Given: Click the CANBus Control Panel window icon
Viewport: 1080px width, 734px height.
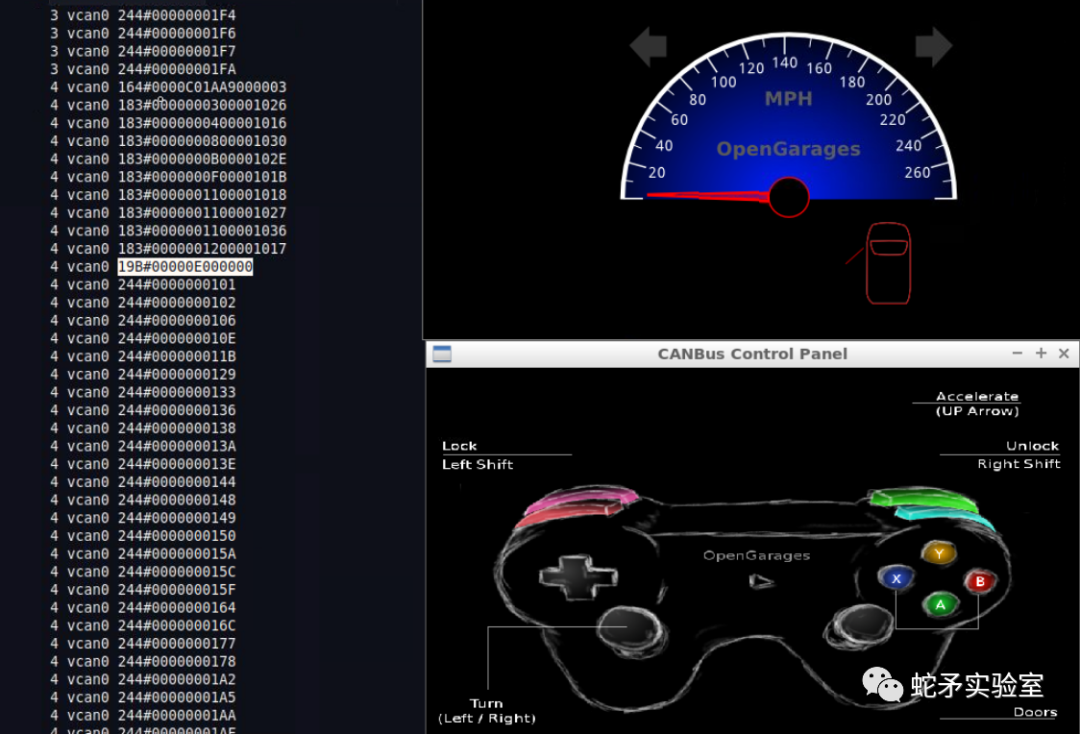Looking at the screenshot, I should [442, 354].
